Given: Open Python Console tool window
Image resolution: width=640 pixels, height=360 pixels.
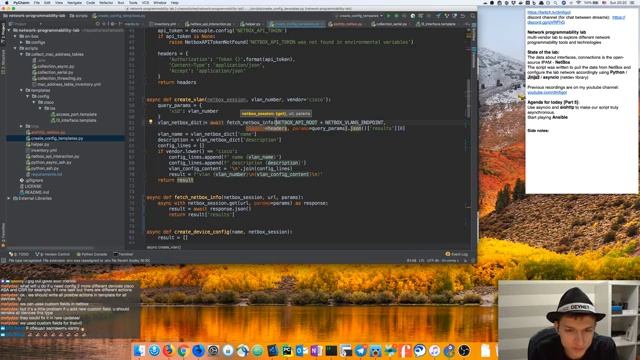Looking at the screenshot, I should click(x=92, y=254).
